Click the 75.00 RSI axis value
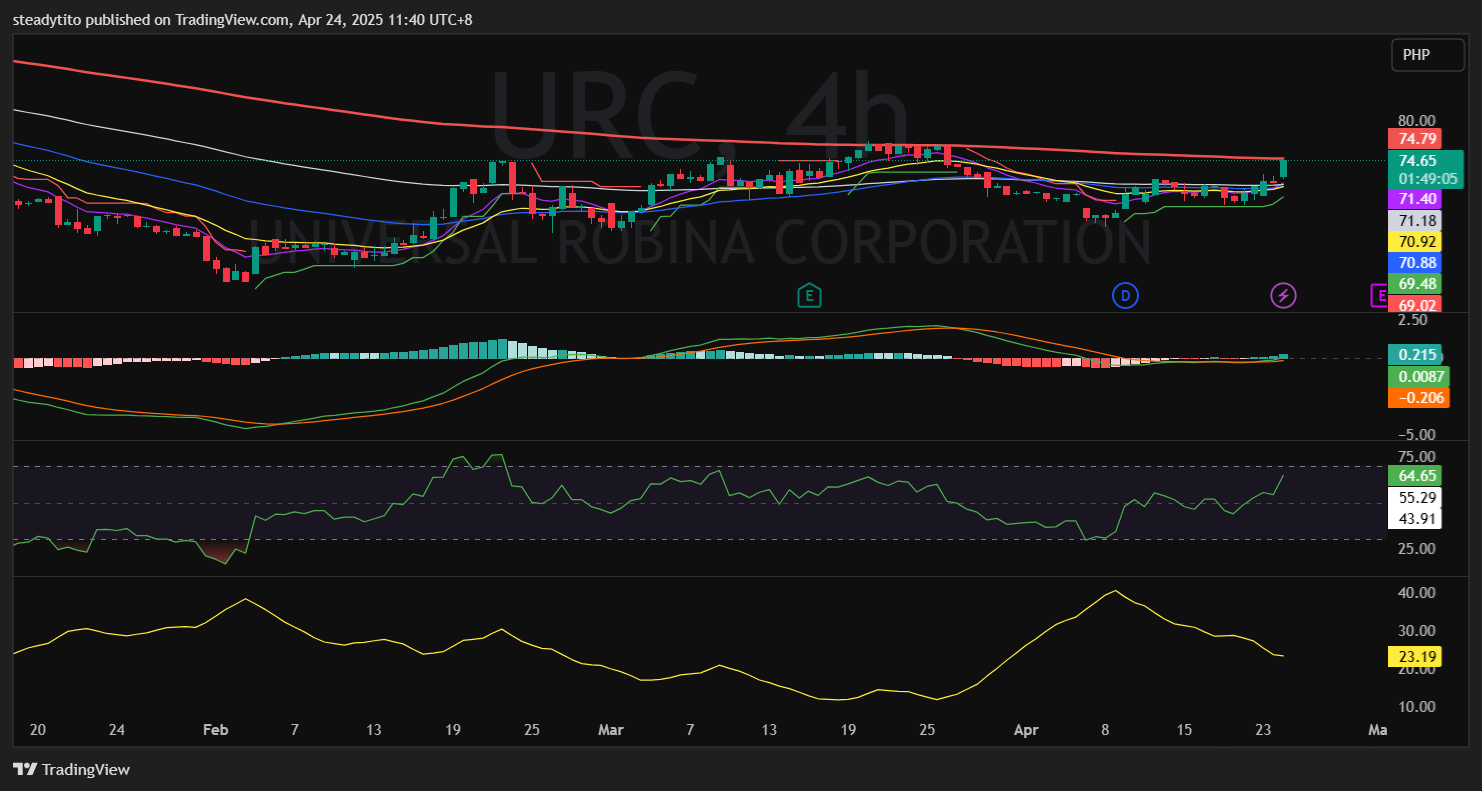This screenshot has height=791, width=1482. [1417, 456]
